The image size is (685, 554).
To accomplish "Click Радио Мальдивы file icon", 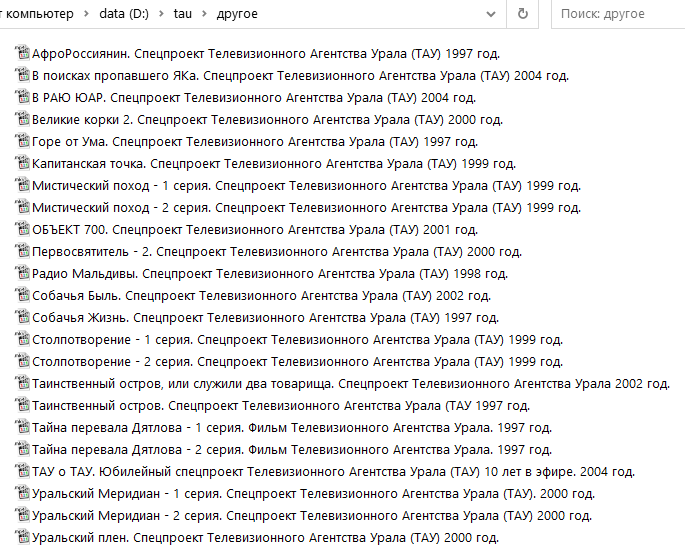I will 22,273.
